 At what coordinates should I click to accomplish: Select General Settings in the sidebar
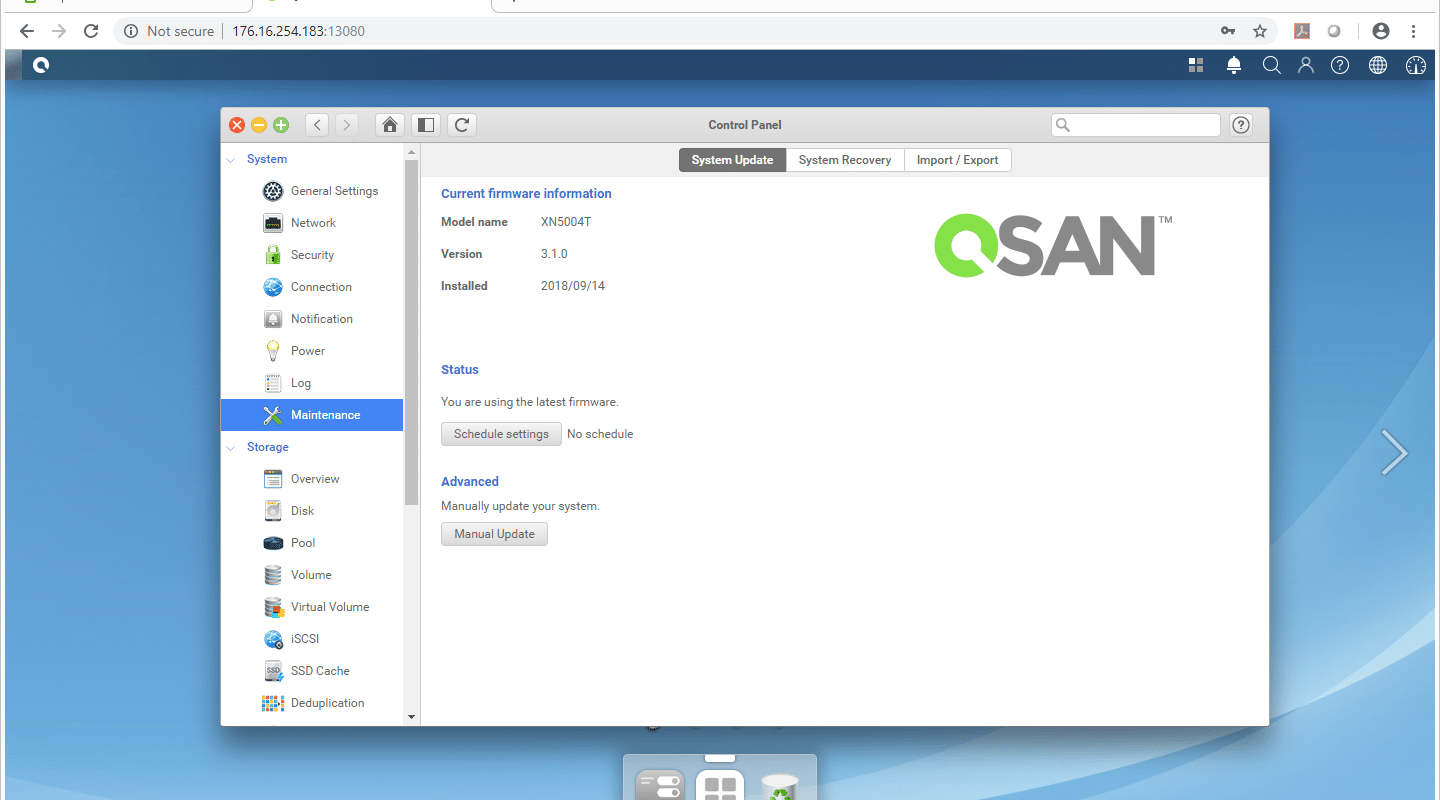[x=312, y=191]
